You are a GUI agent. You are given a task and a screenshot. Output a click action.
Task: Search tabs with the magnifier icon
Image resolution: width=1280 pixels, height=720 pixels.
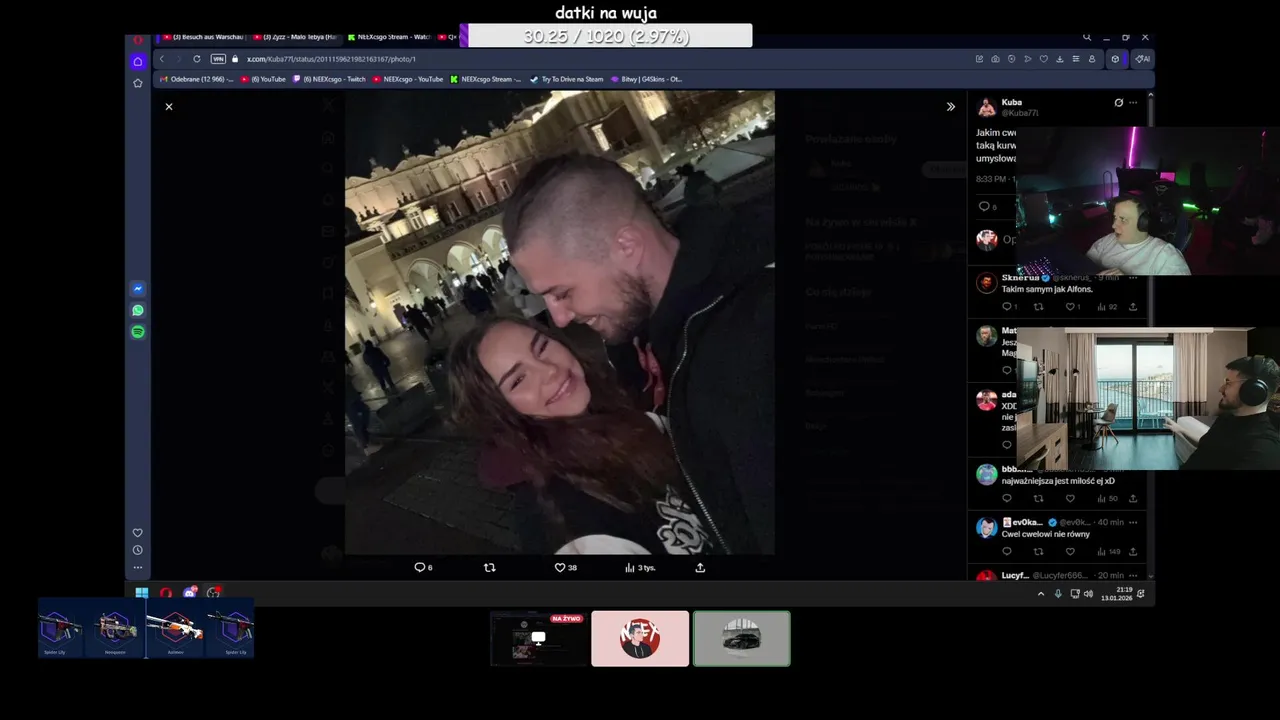(x=1087, y=37)
